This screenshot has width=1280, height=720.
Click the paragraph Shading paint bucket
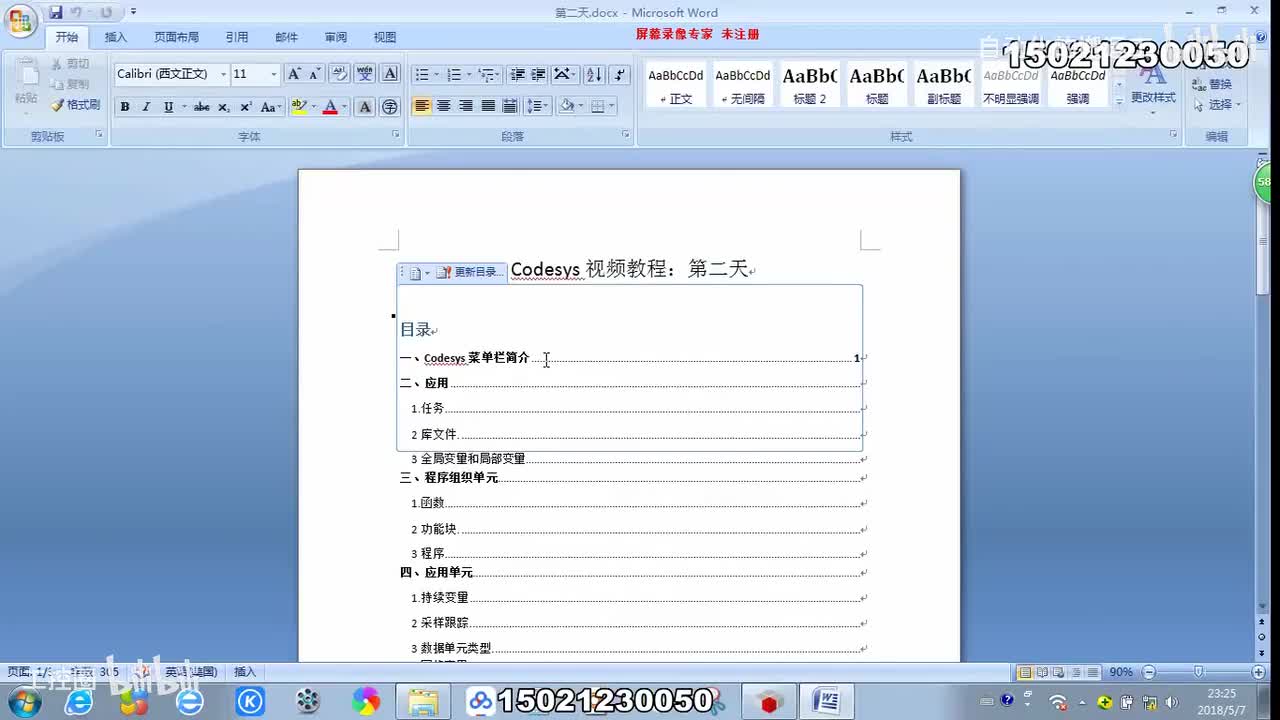coord(566,106)
